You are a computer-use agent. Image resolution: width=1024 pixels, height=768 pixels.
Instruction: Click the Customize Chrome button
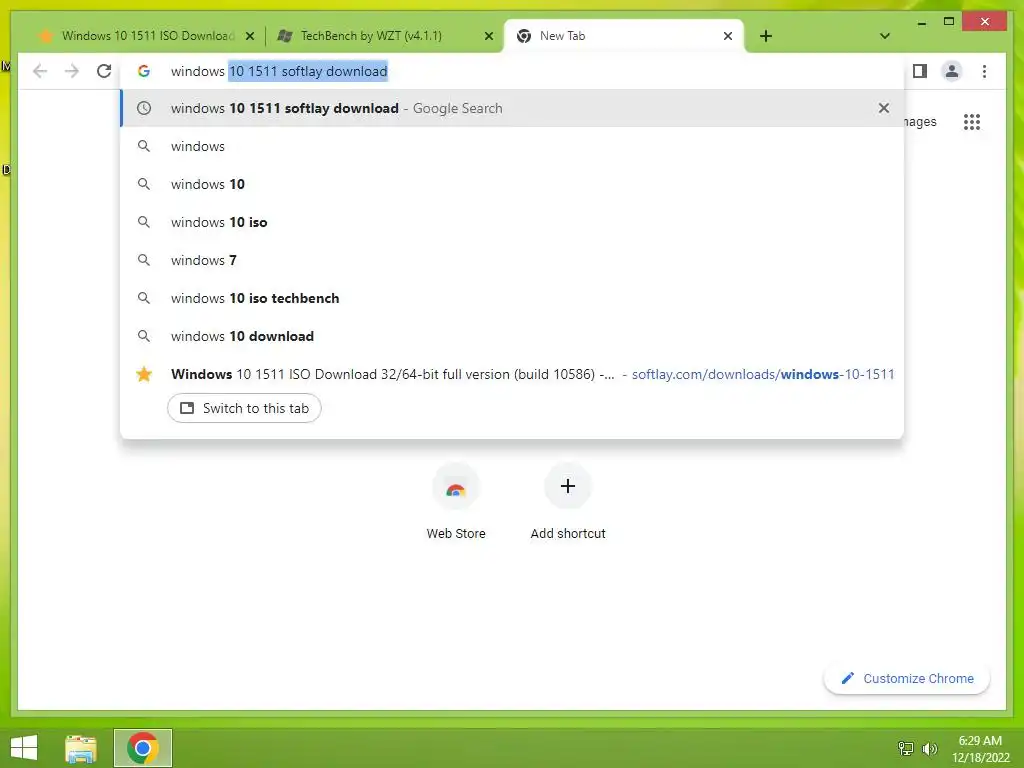pyautogui.click(x=906, y=679)
